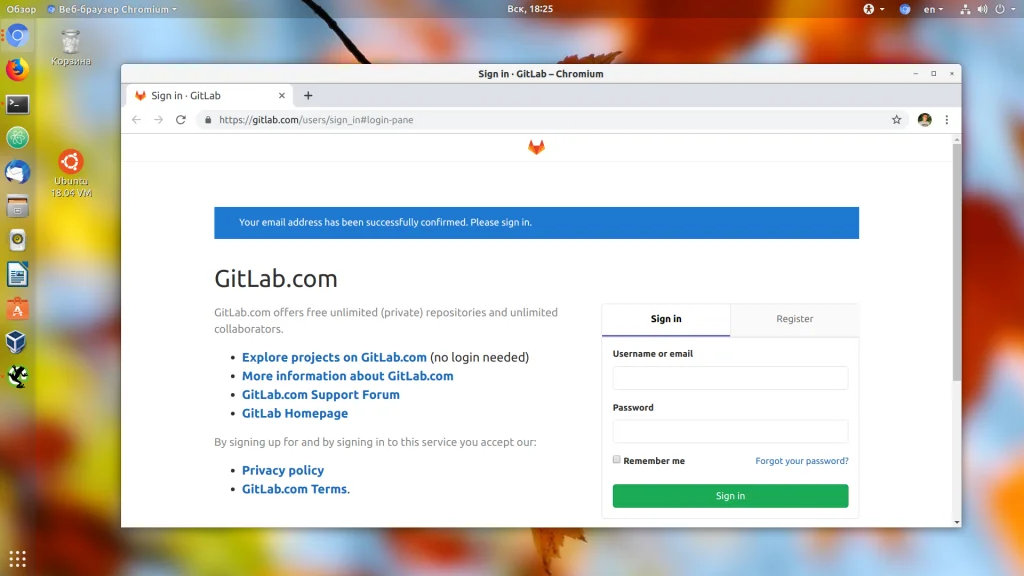
Task: Open the Privacy policy link
Action: coord(283,470)
